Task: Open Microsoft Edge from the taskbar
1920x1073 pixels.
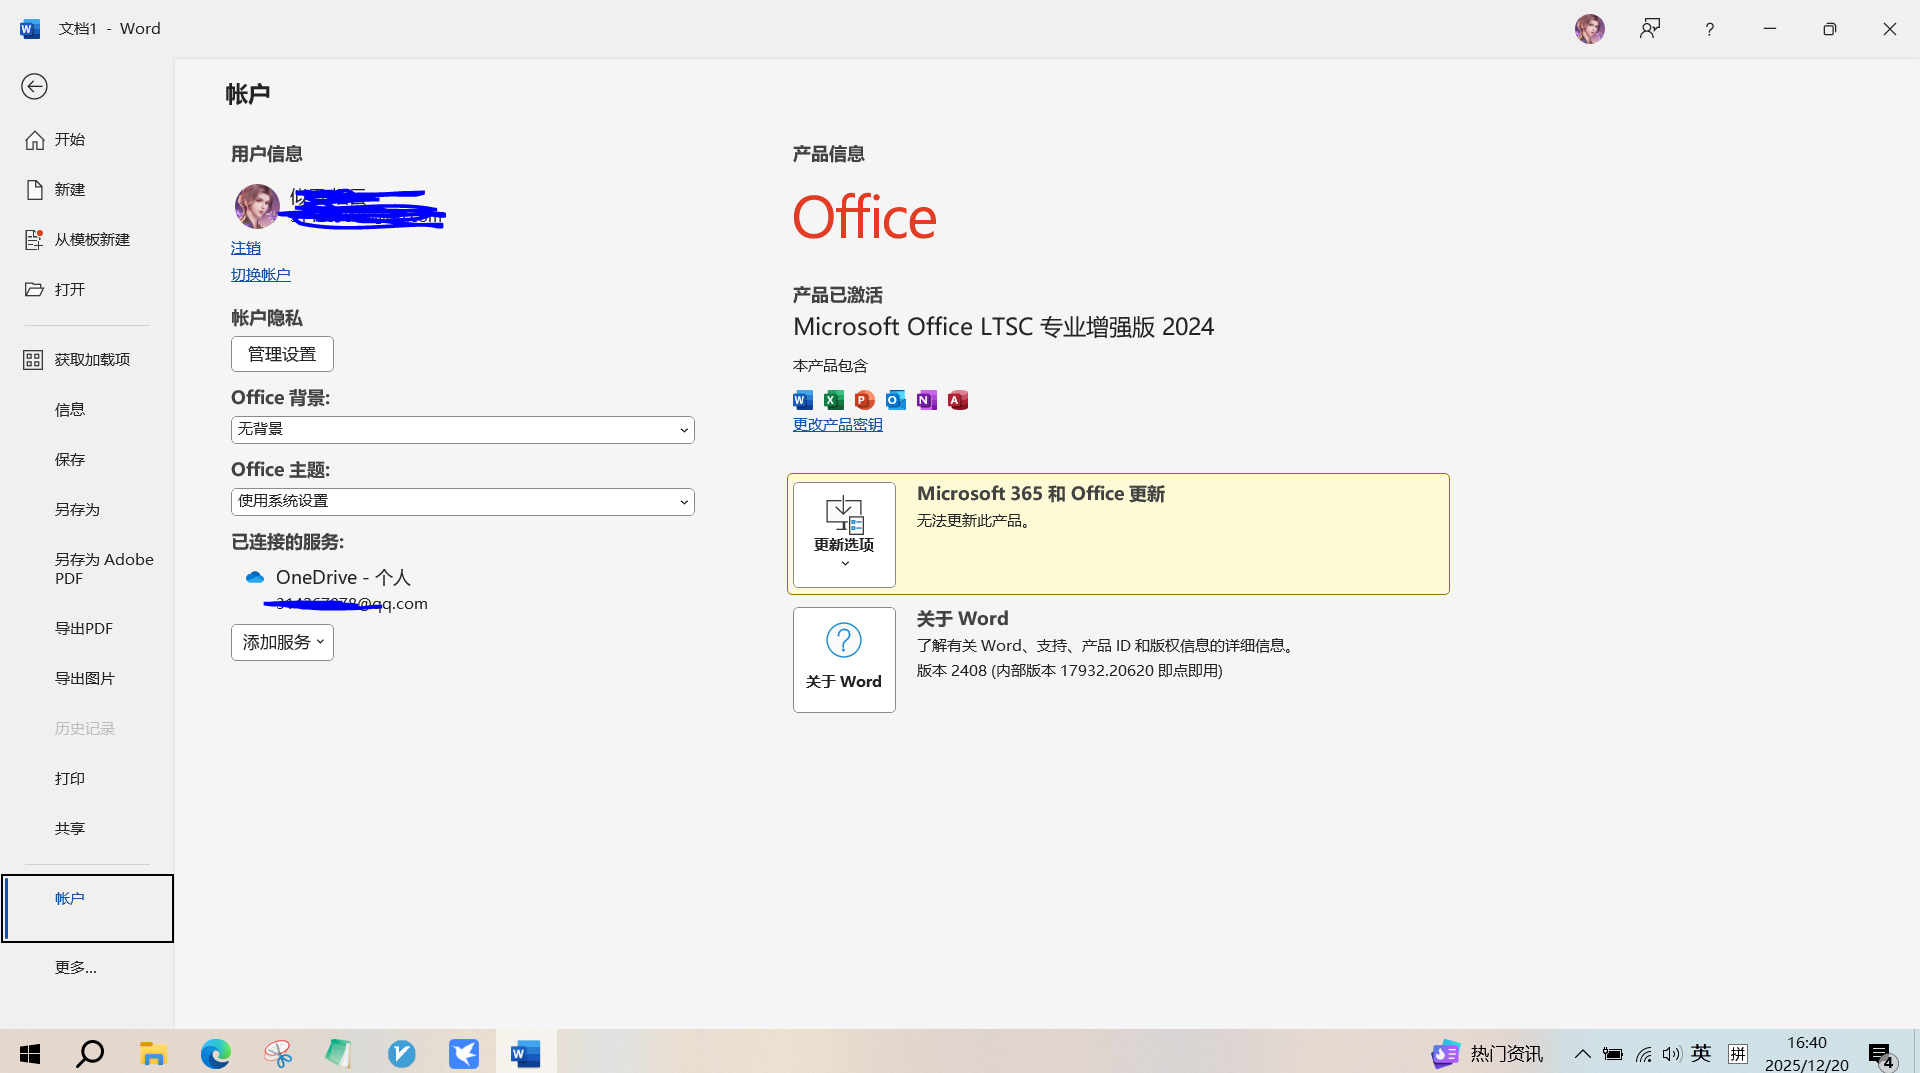Action: [215, 1053]
